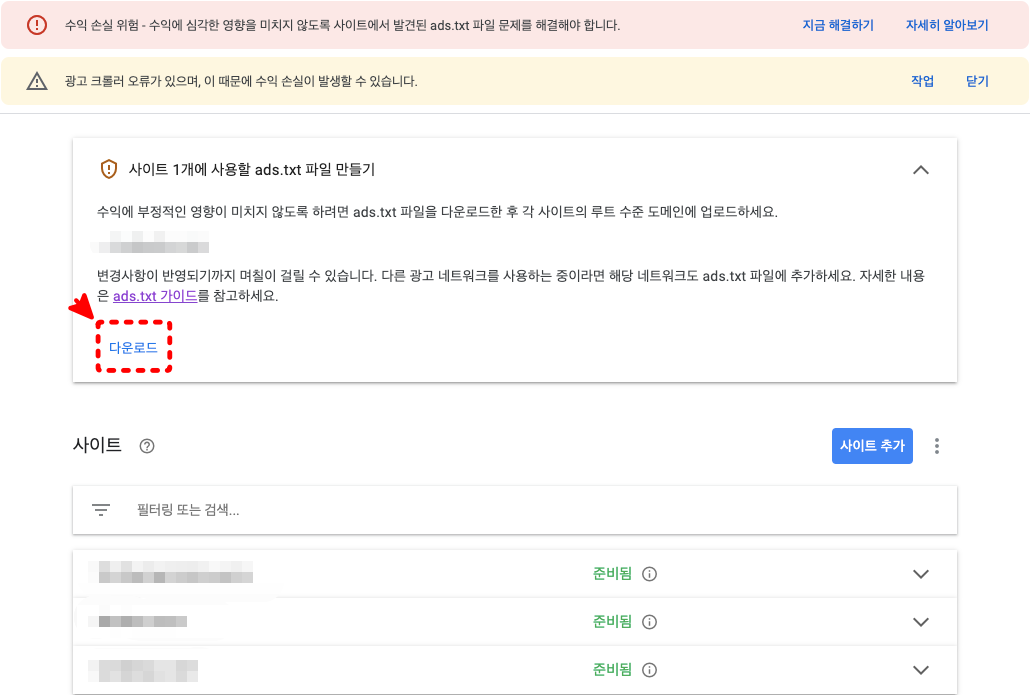Collapse the ads.txt 파일 만들기 card

[x=921, y=169]
